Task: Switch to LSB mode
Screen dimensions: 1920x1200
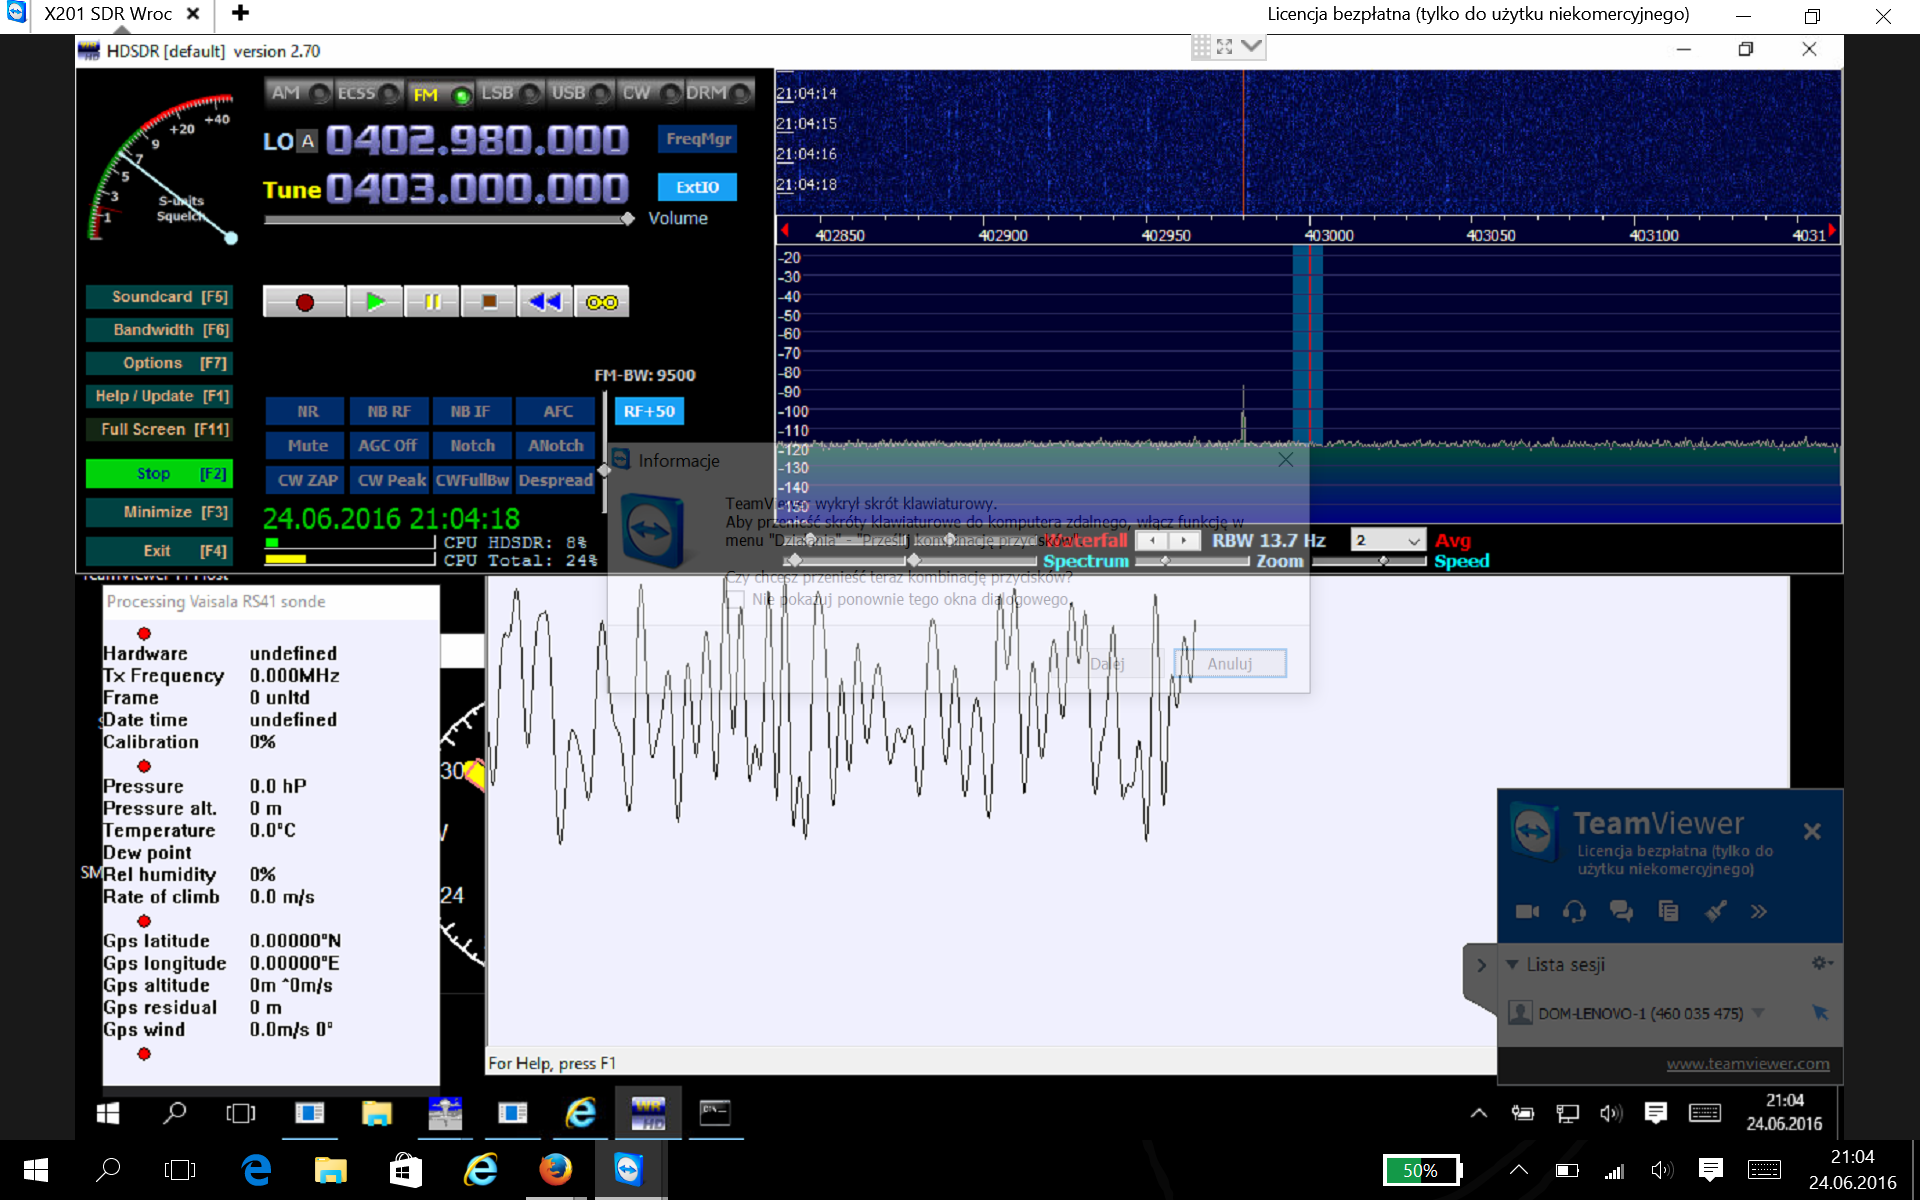Action: [510, 93]
